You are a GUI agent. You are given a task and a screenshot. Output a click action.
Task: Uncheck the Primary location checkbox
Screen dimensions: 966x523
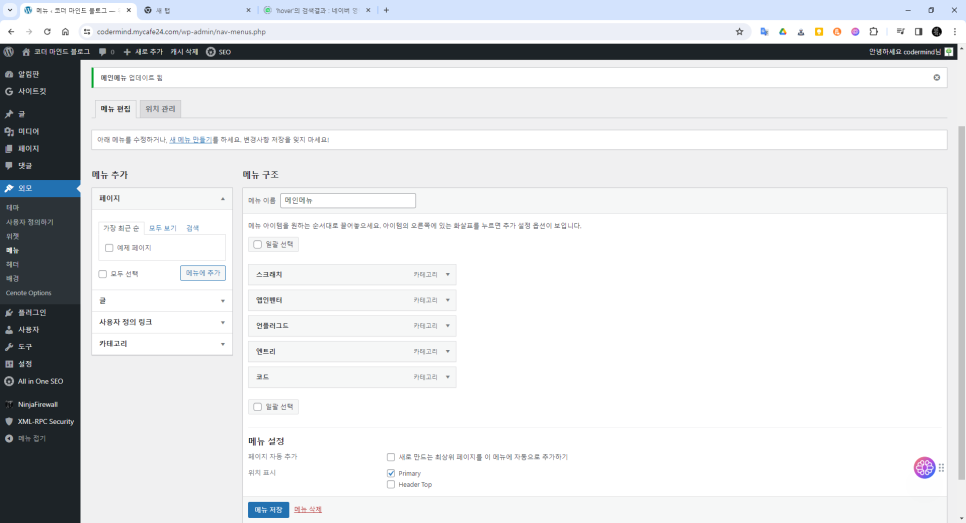tap(391, 473)
